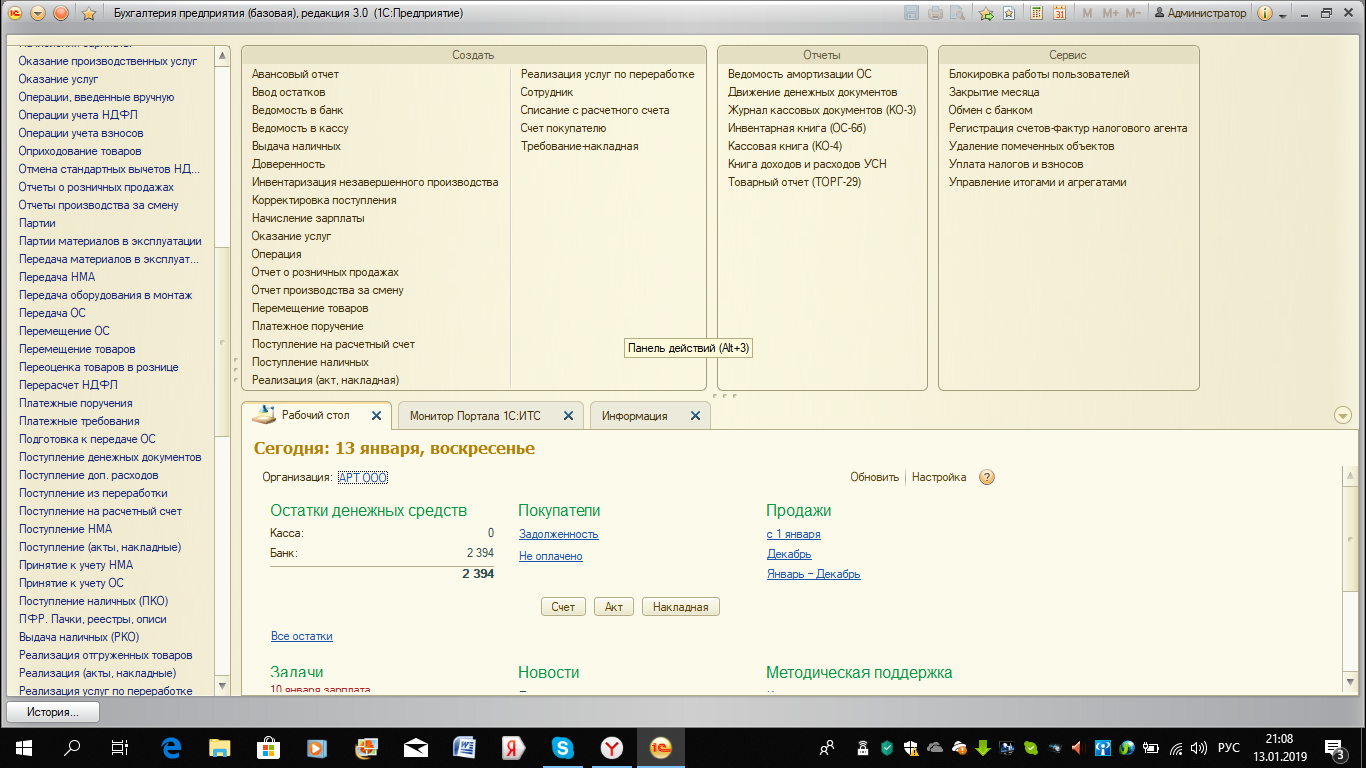Open the calendar icon in title bar

(1059, 14)
